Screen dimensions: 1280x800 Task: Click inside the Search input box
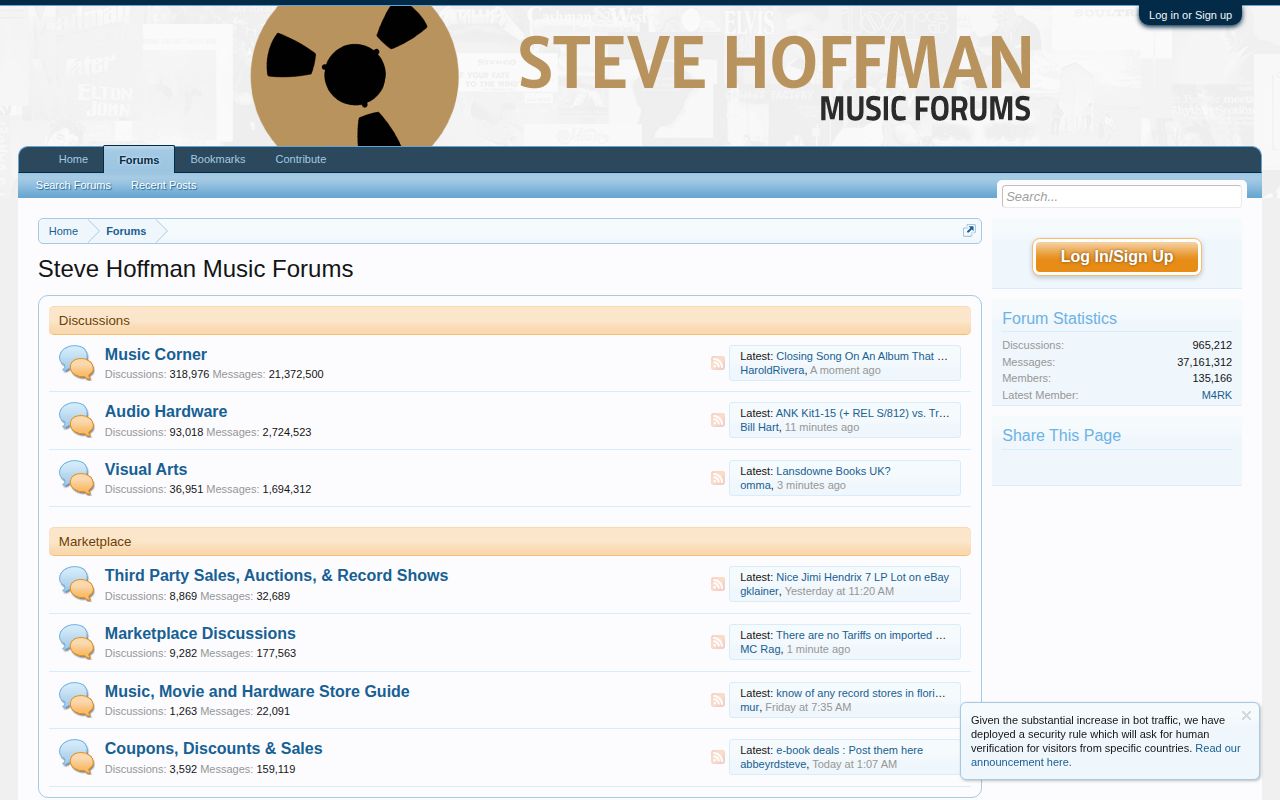[x=1120, y=196]
